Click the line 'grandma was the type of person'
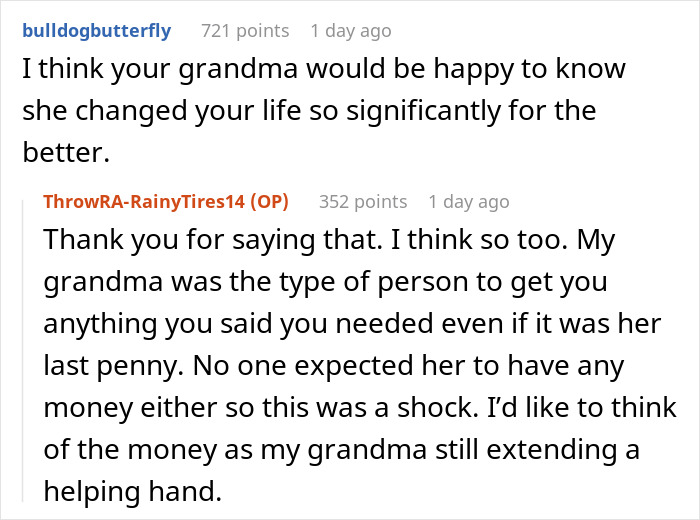The image size is (700, 520). point(325,283)
